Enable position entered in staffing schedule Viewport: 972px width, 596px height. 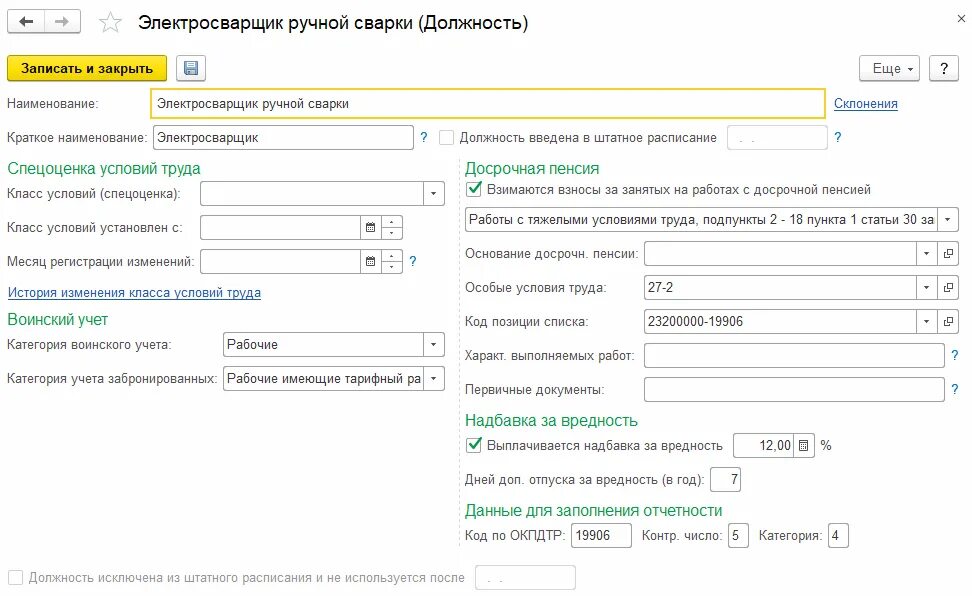point(447,138)
